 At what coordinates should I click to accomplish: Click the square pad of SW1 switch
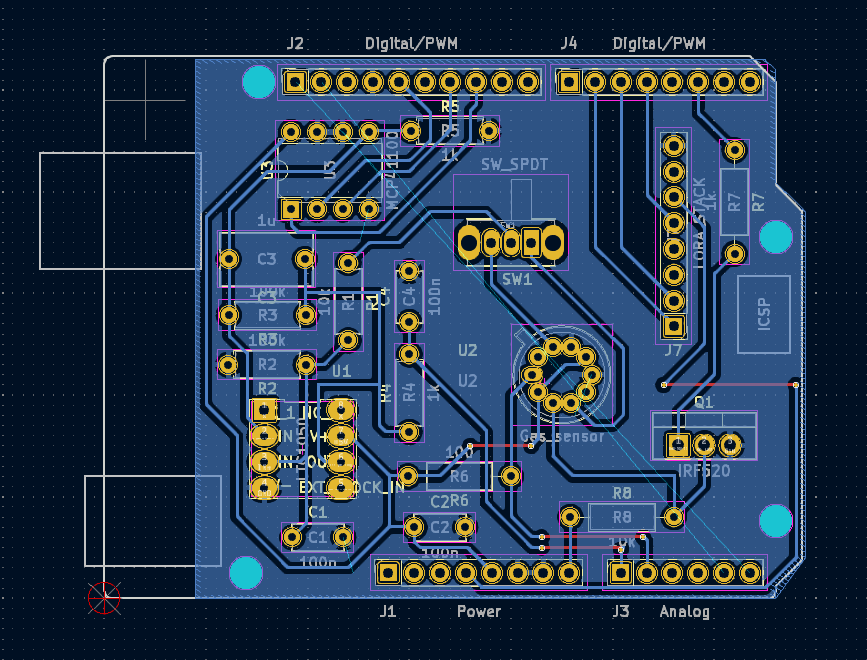tap(531, 242)
